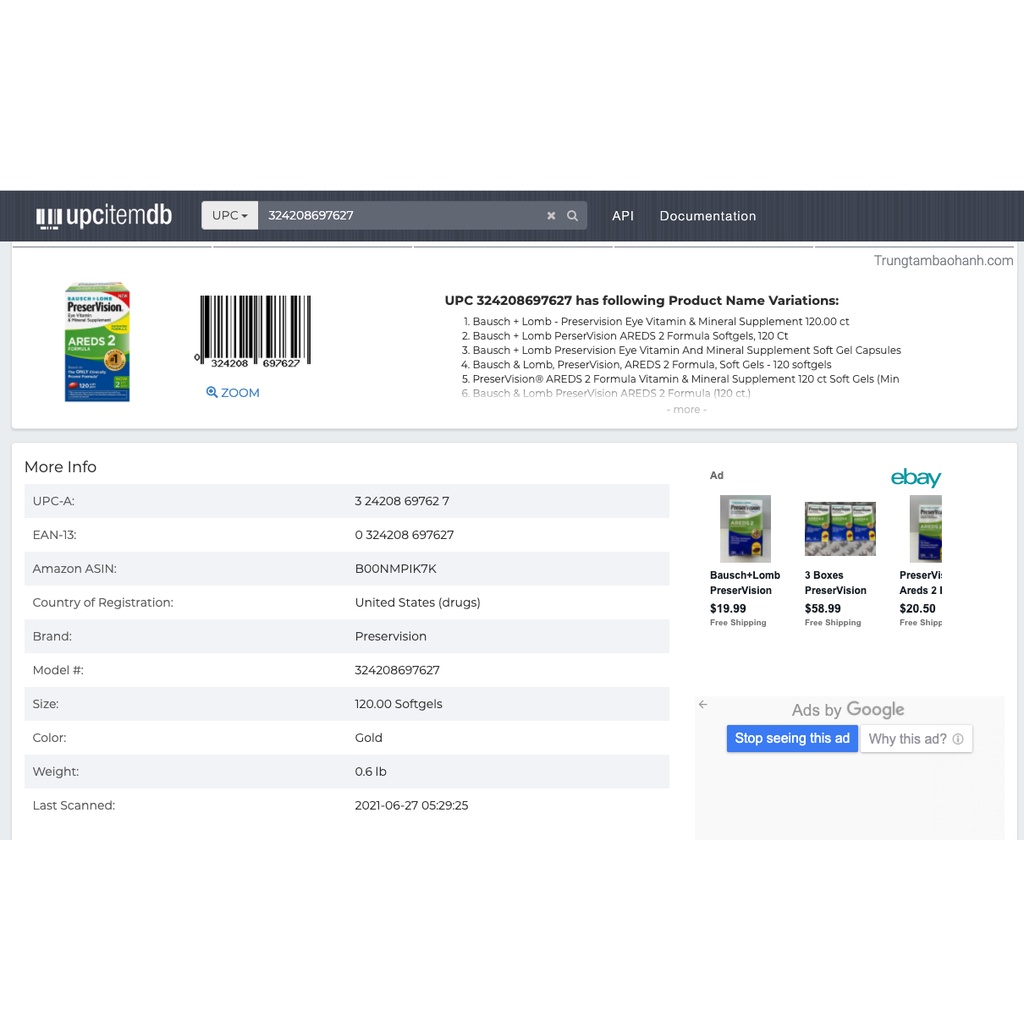The width and height of the screenshot is (1024, 1024).
Task: Clear the search field with the X icon
Action: pos(551,216)
